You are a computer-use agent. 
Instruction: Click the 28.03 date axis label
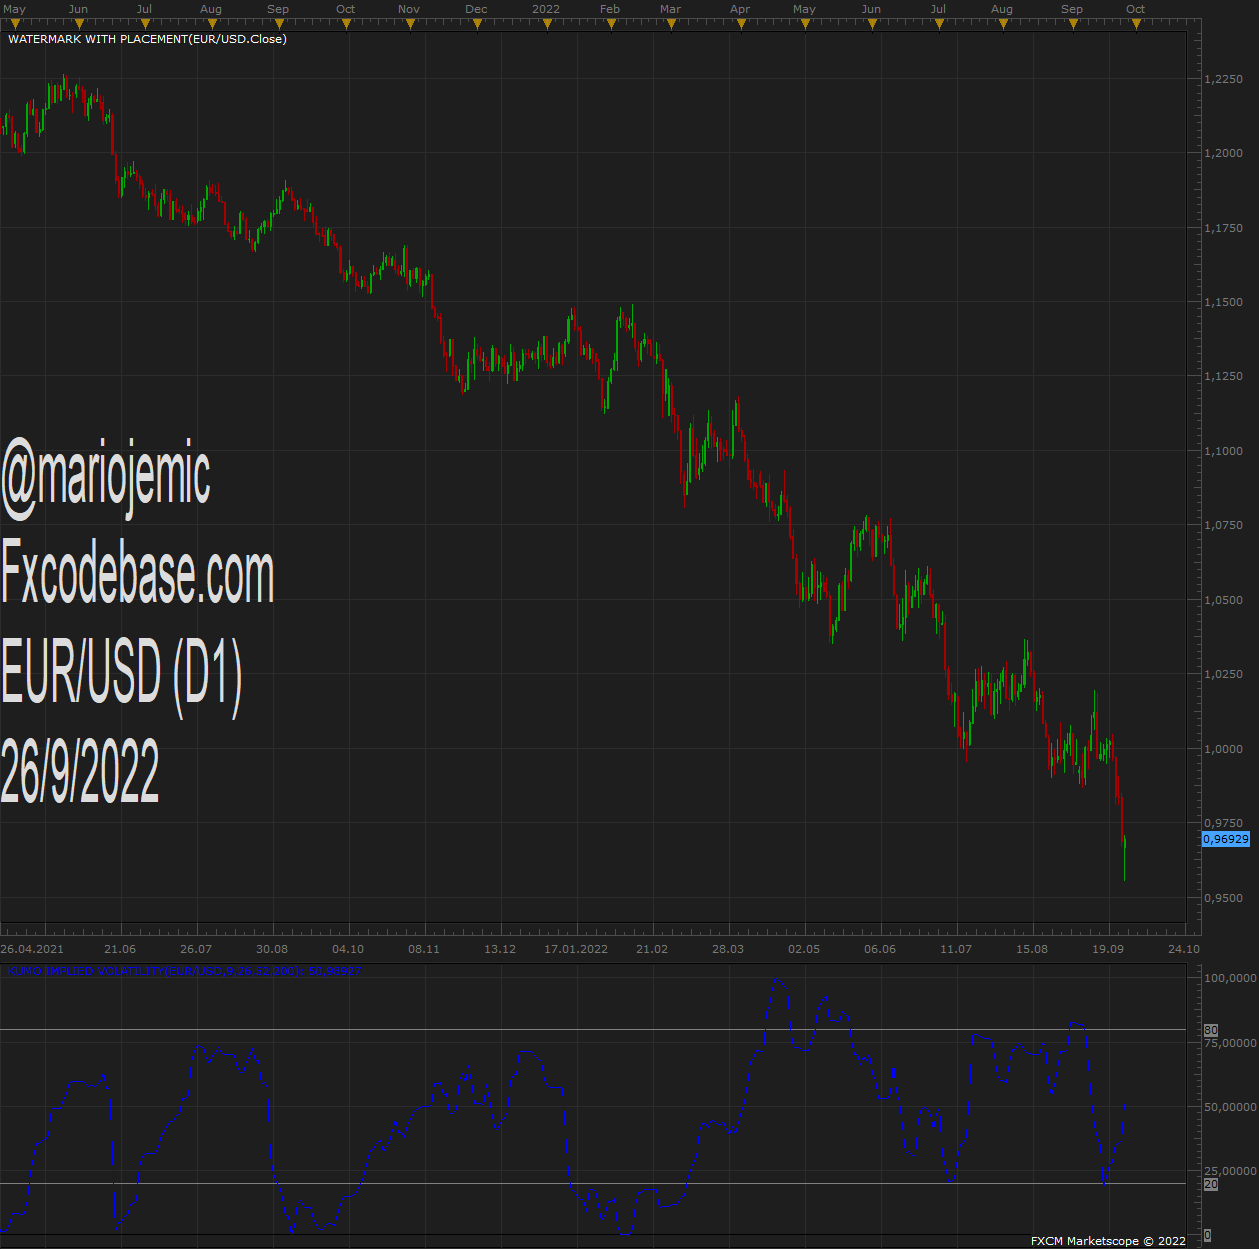[728, 949]
